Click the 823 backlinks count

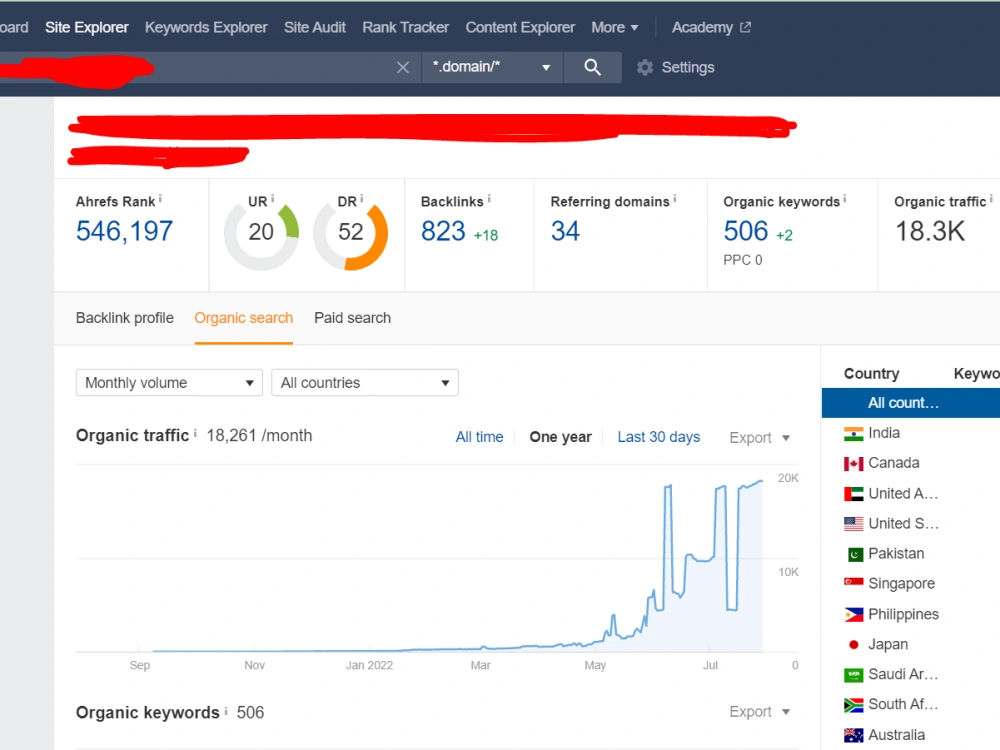pyautogui.click(x=443, y=231)
